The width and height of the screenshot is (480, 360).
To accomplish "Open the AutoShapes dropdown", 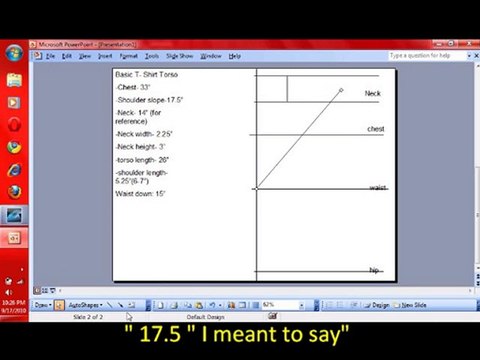I will [x=85, y=305].
